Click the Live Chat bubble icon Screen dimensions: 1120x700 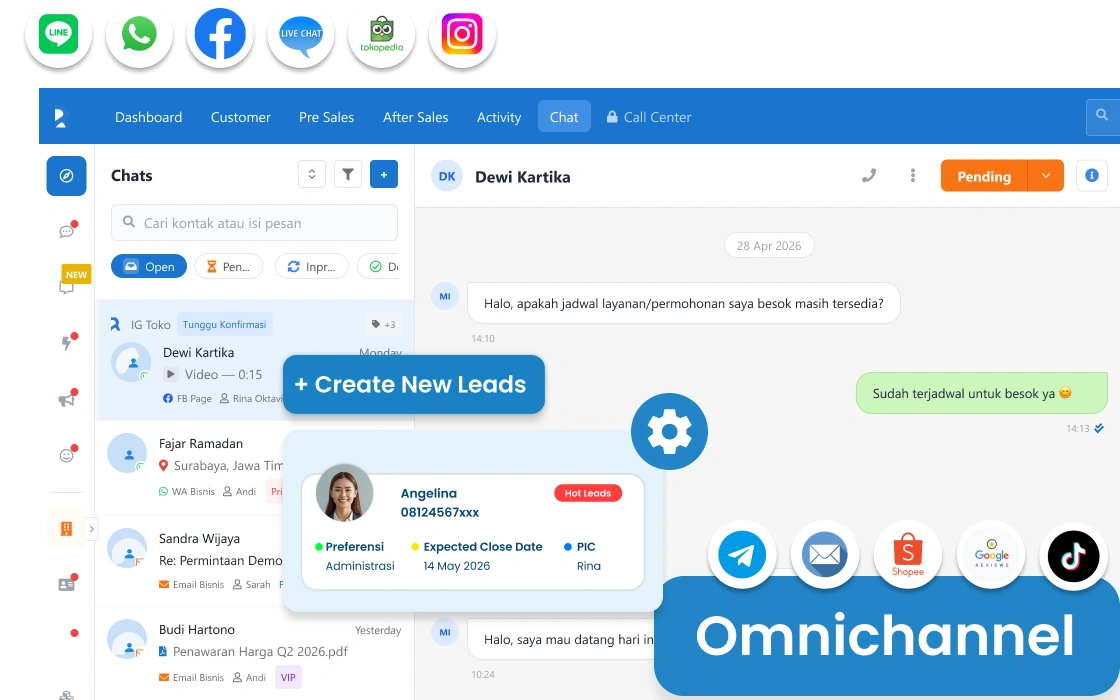tap(301, 34)
